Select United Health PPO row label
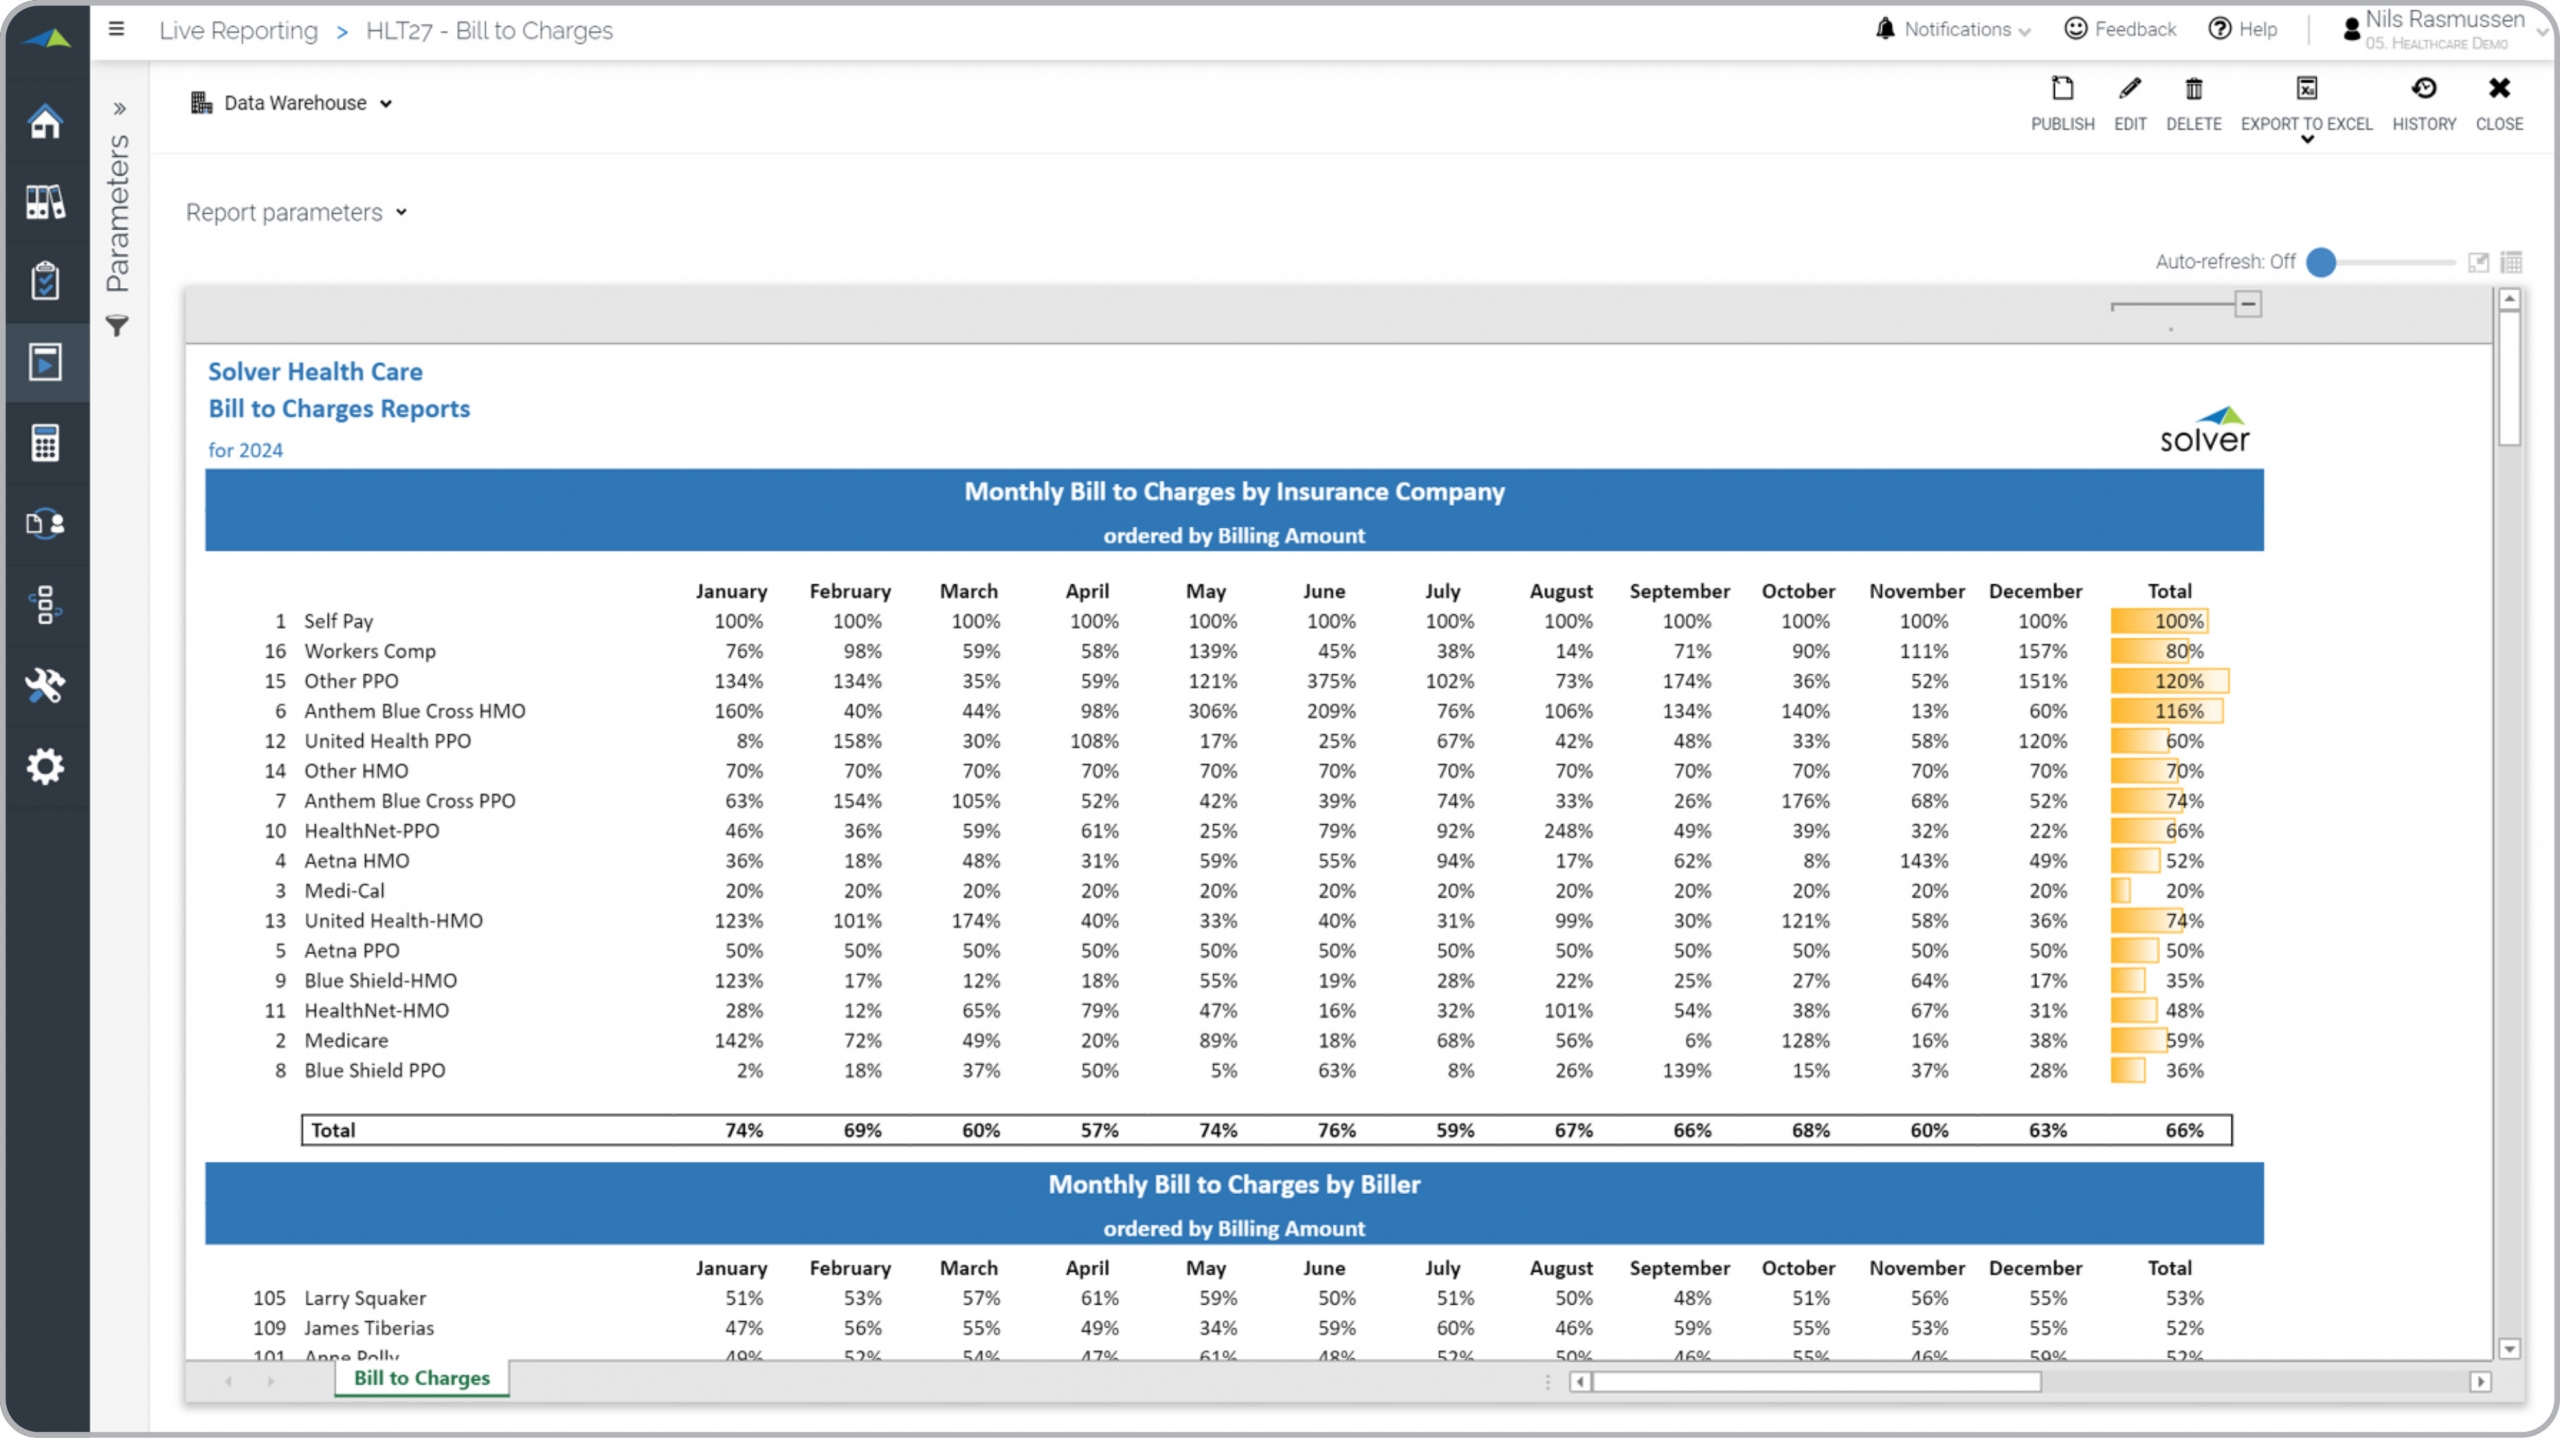Screen dimensions: 2560x1438 pos(387,741)
